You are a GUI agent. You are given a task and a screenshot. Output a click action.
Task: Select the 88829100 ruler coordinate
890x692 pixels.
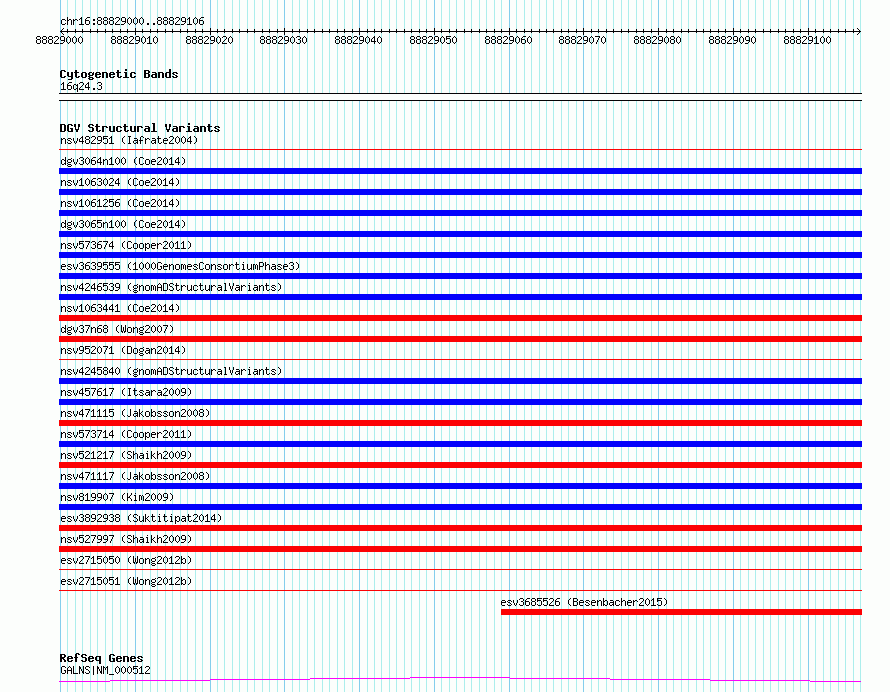tap(807, 40)
